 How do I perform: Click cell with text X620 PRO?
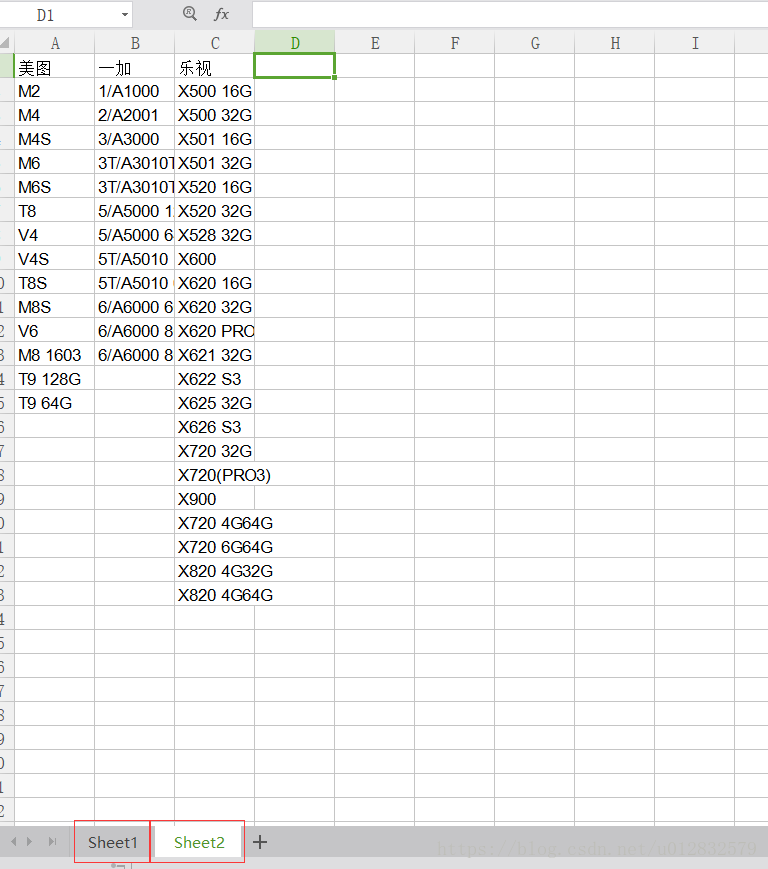pyautogui.click(x=214, y=330)
